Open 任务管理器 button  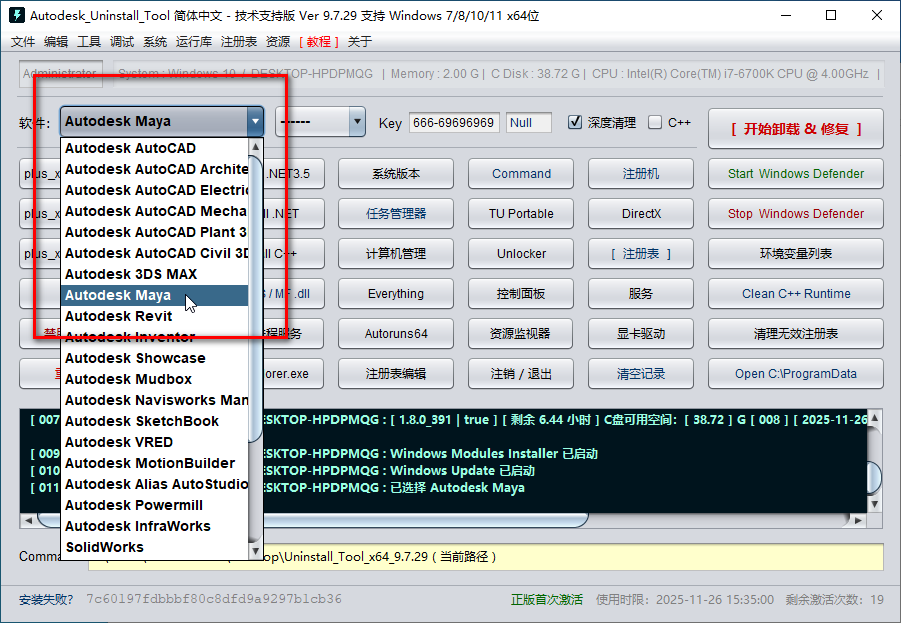[x=396, y=214]
